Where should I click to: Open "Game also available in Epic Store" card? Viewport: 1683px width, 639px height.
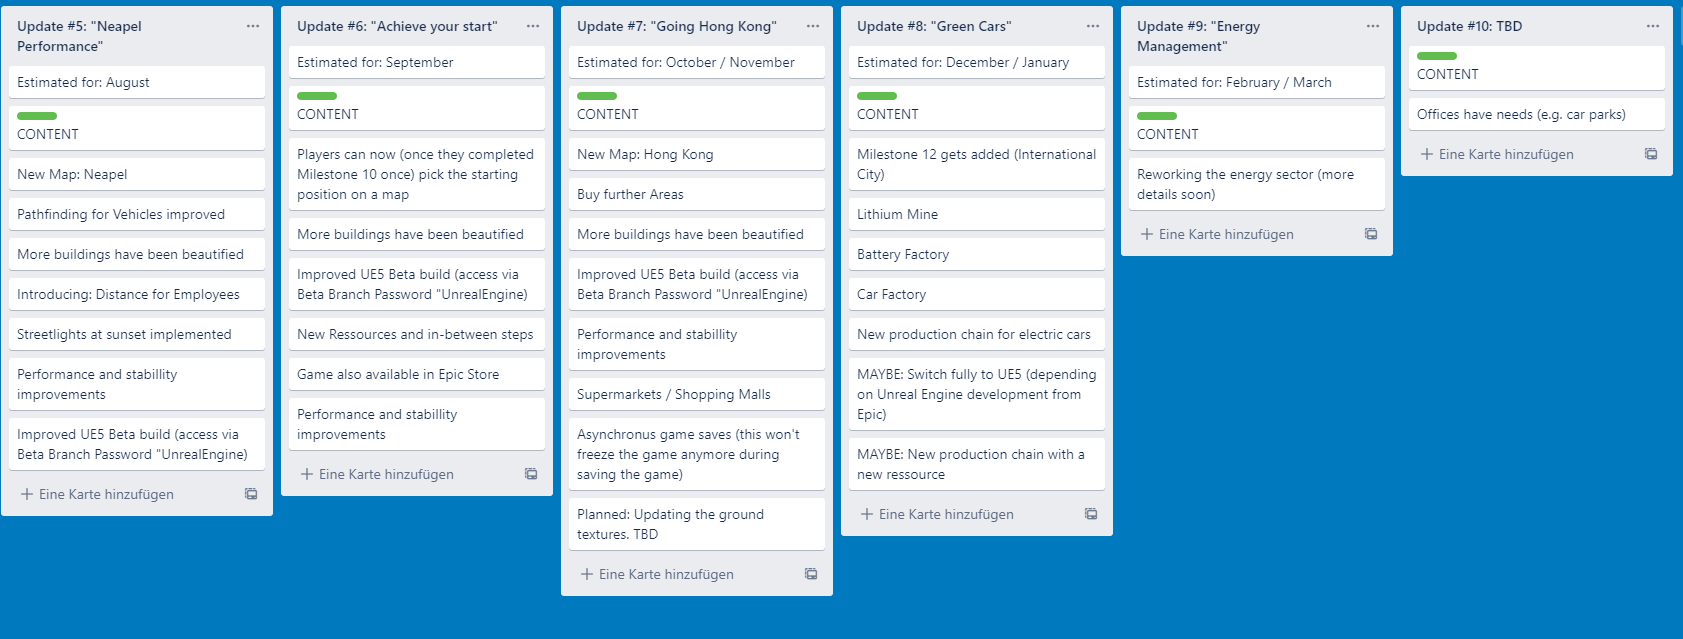tap(416, 374)
